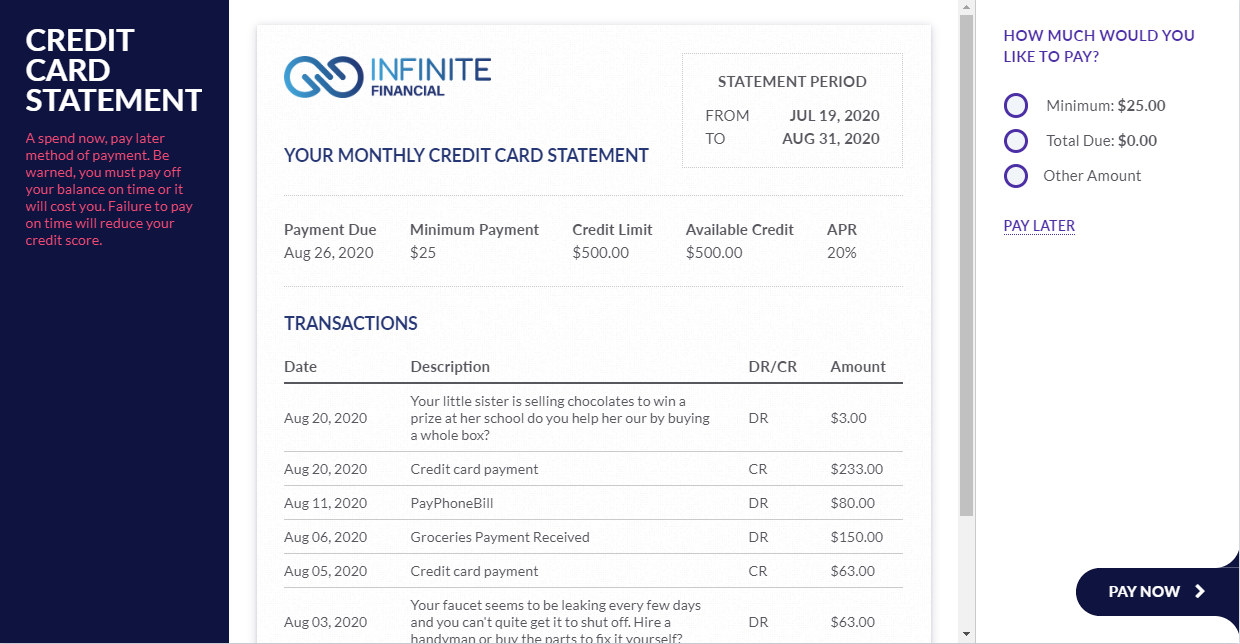This screenshot has width=1240, height=644.
Task: Click the Date column header
Action: (300, 366)
